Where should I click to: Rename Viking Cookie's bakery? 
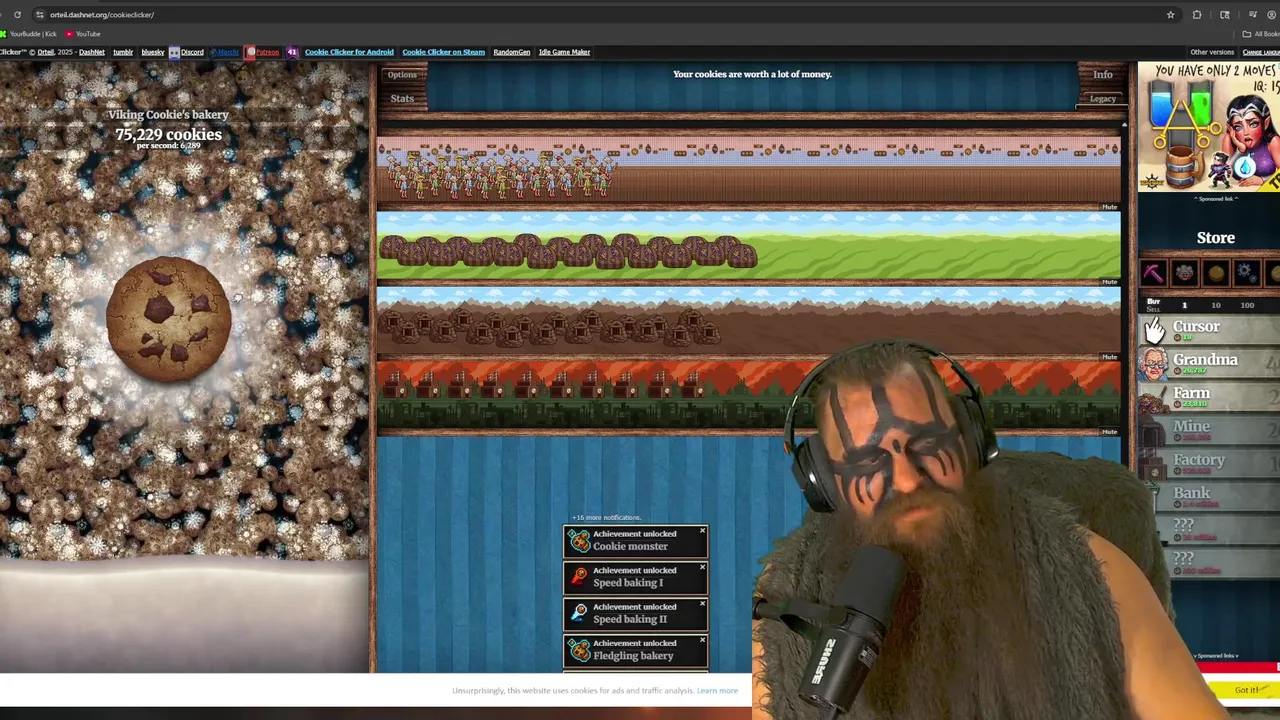point(168,114)
